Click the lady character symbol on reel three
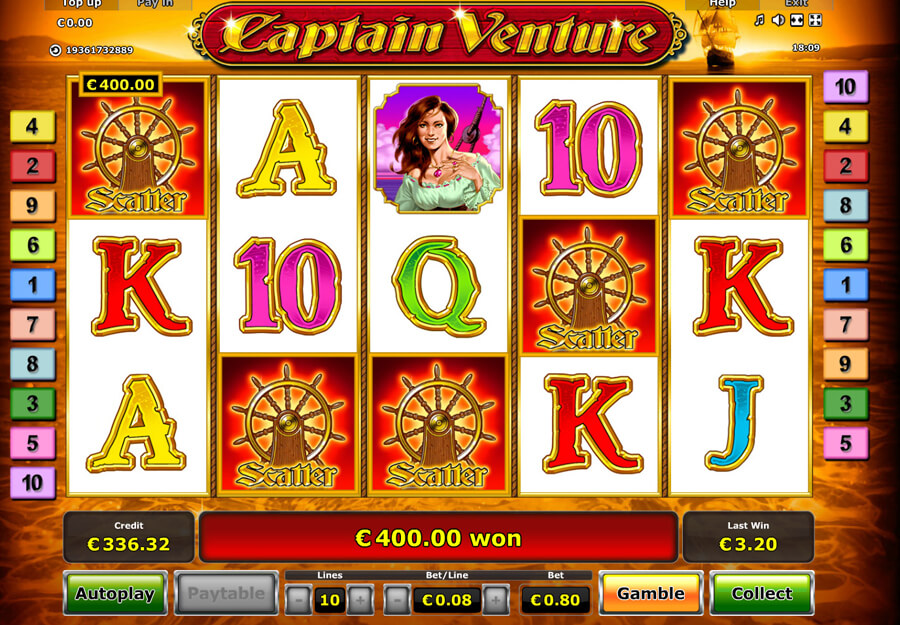 tap(439, 147)
